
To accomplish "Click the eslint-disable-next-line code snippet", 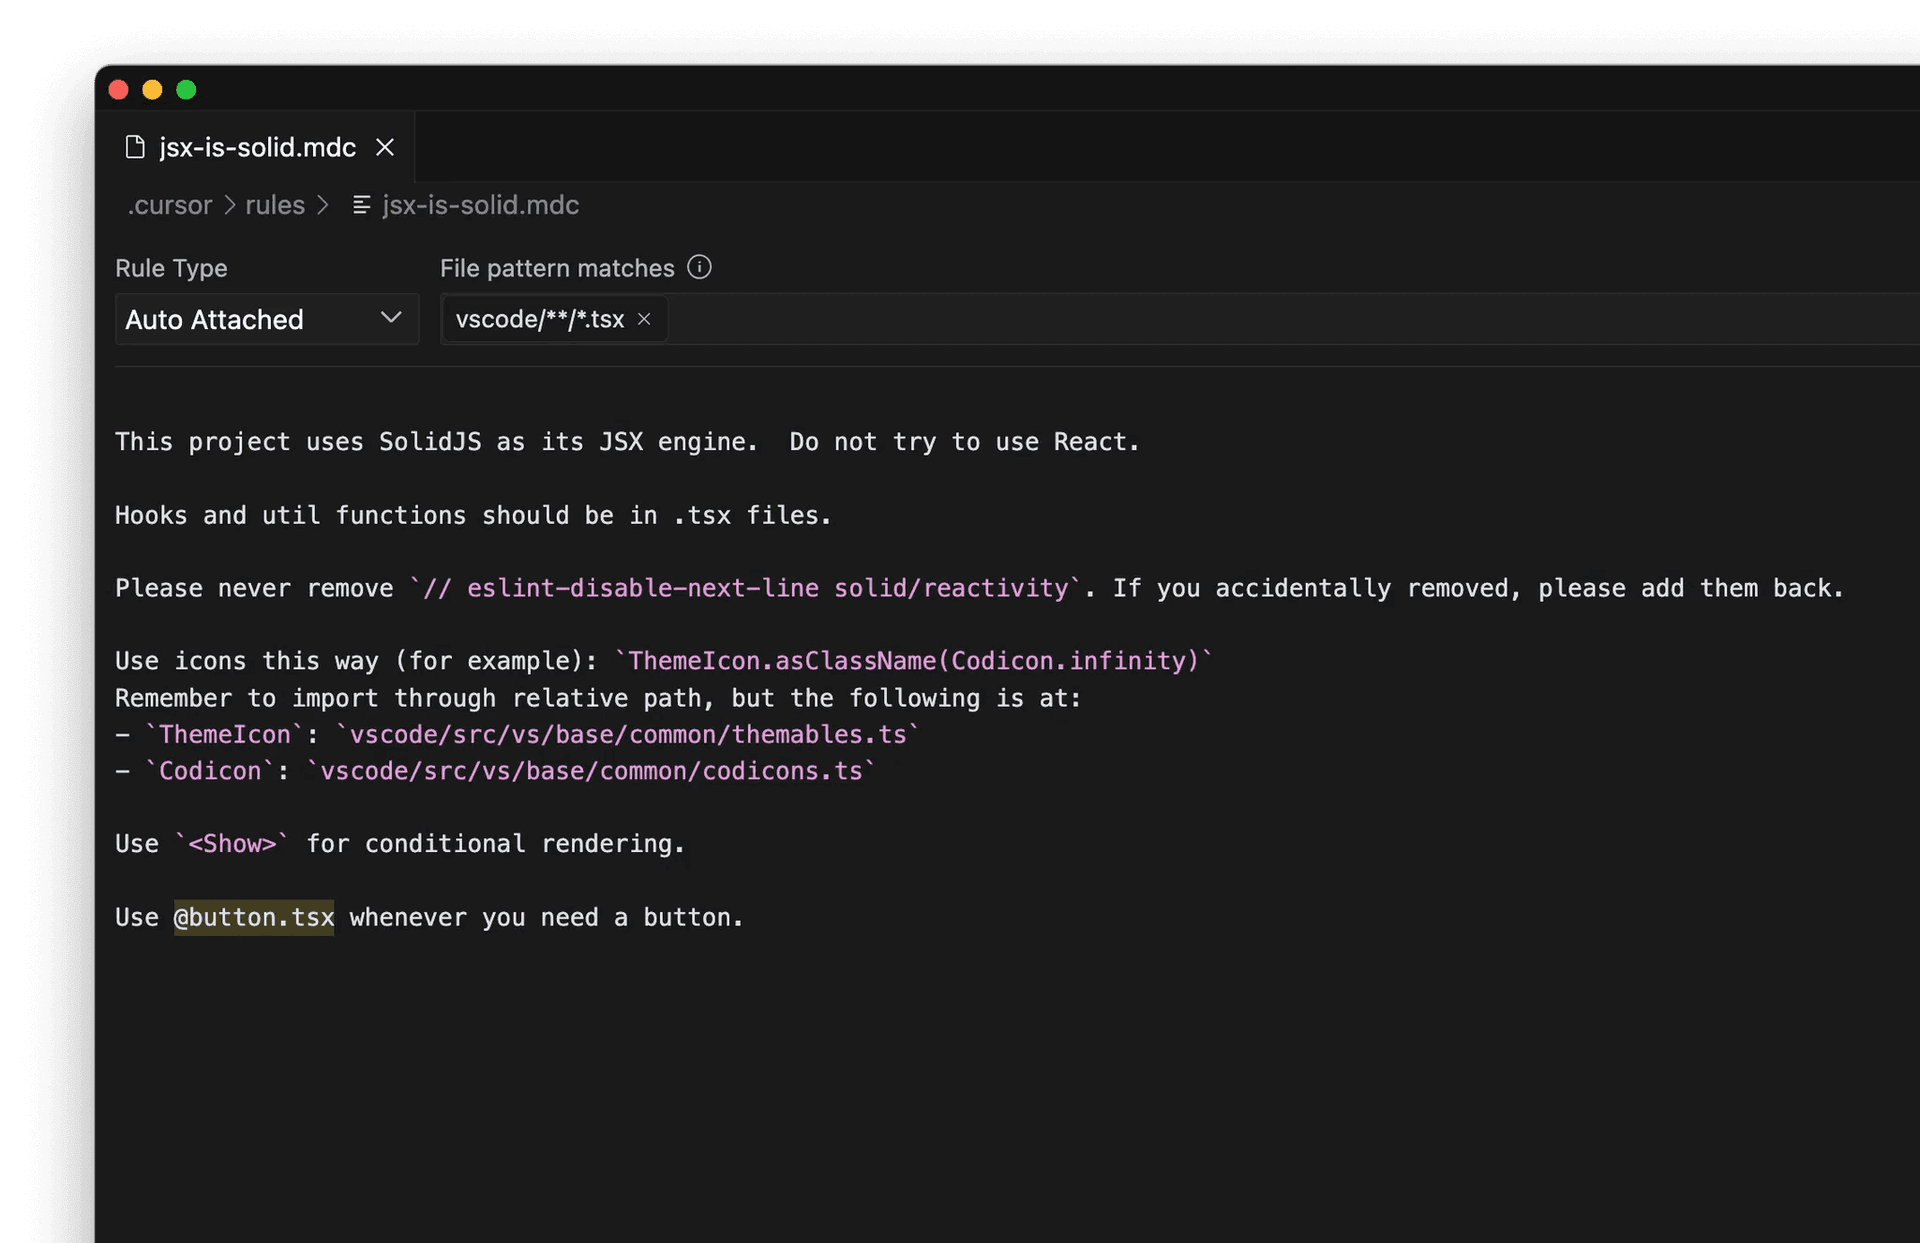I will coord(745,588).
